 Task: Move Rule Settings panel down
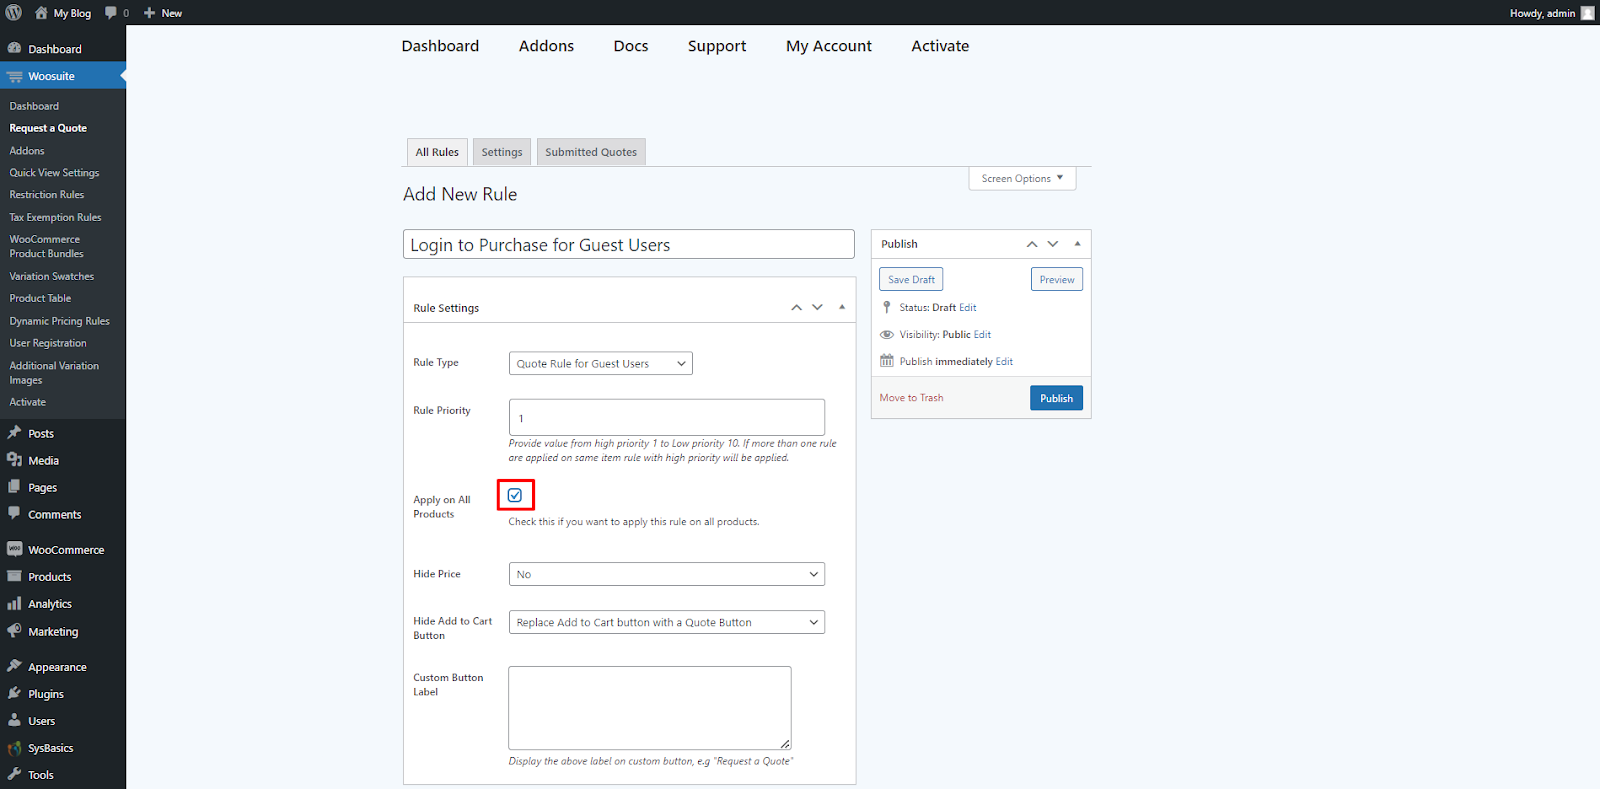(x=817, y=307)
